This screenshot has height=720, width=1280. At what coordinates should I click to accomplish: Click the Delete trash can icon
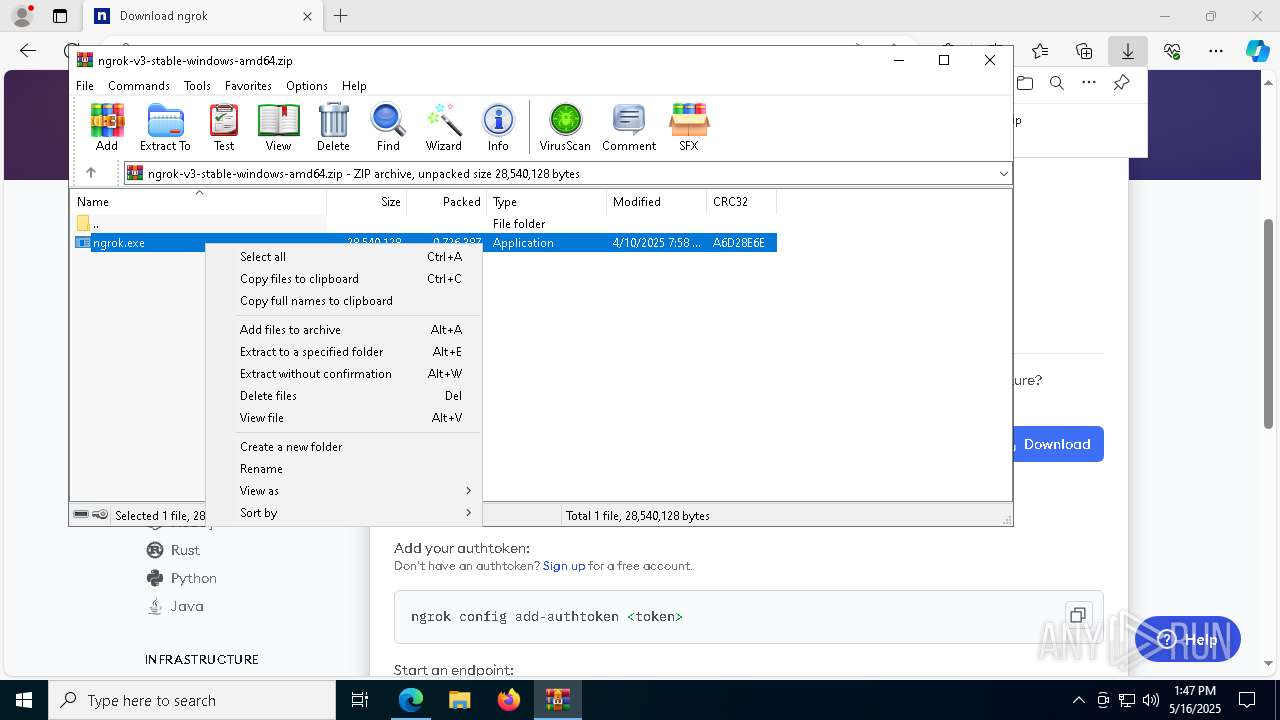pyautogui.click(x=333, y=127)
